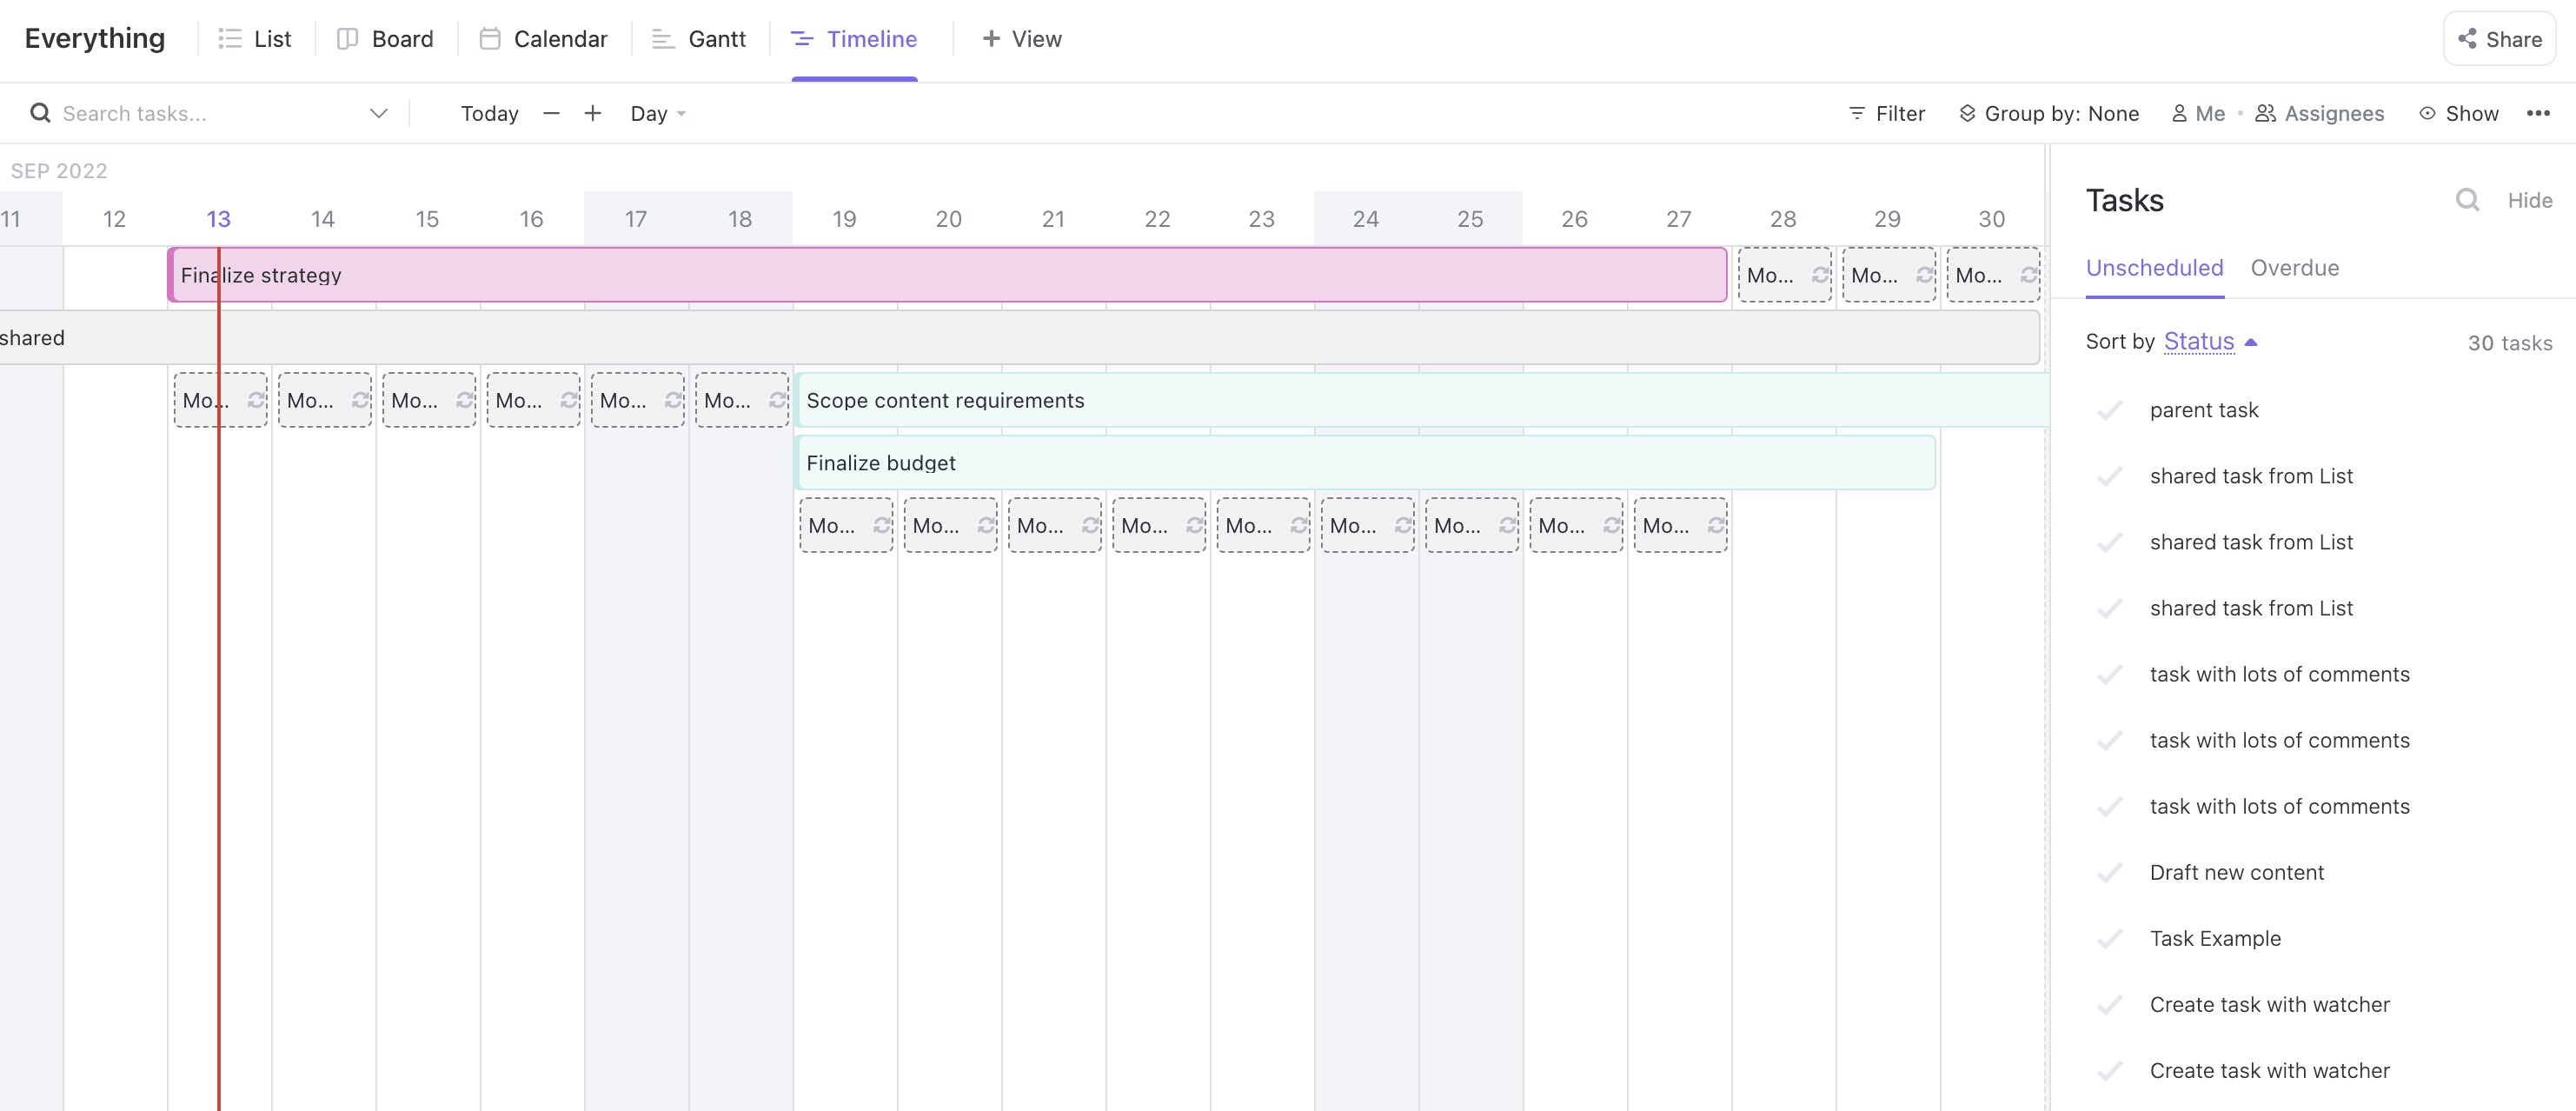Expand the search tasks dropdown chevron
Viewport: 2576px width, 1111px height.
tap(378, 113)
